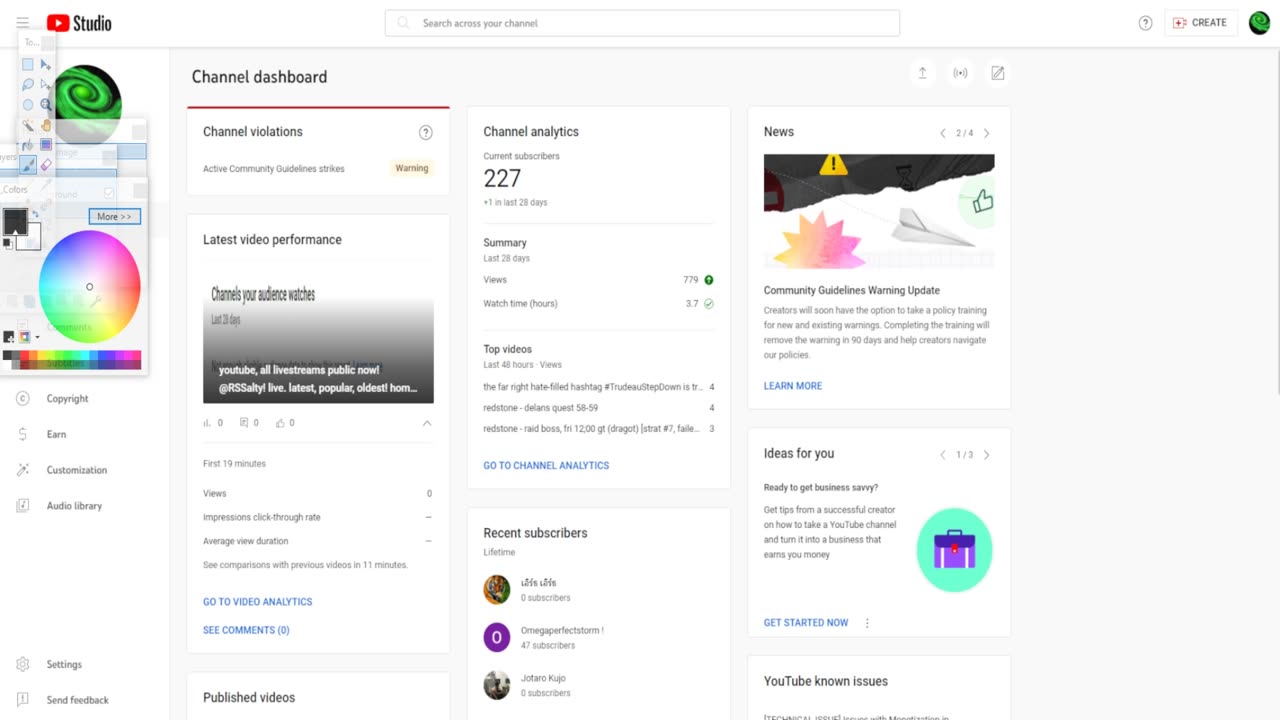1280x720 pixels.
Task: Click the Community Guidelines news image
Action: (879, 211)
